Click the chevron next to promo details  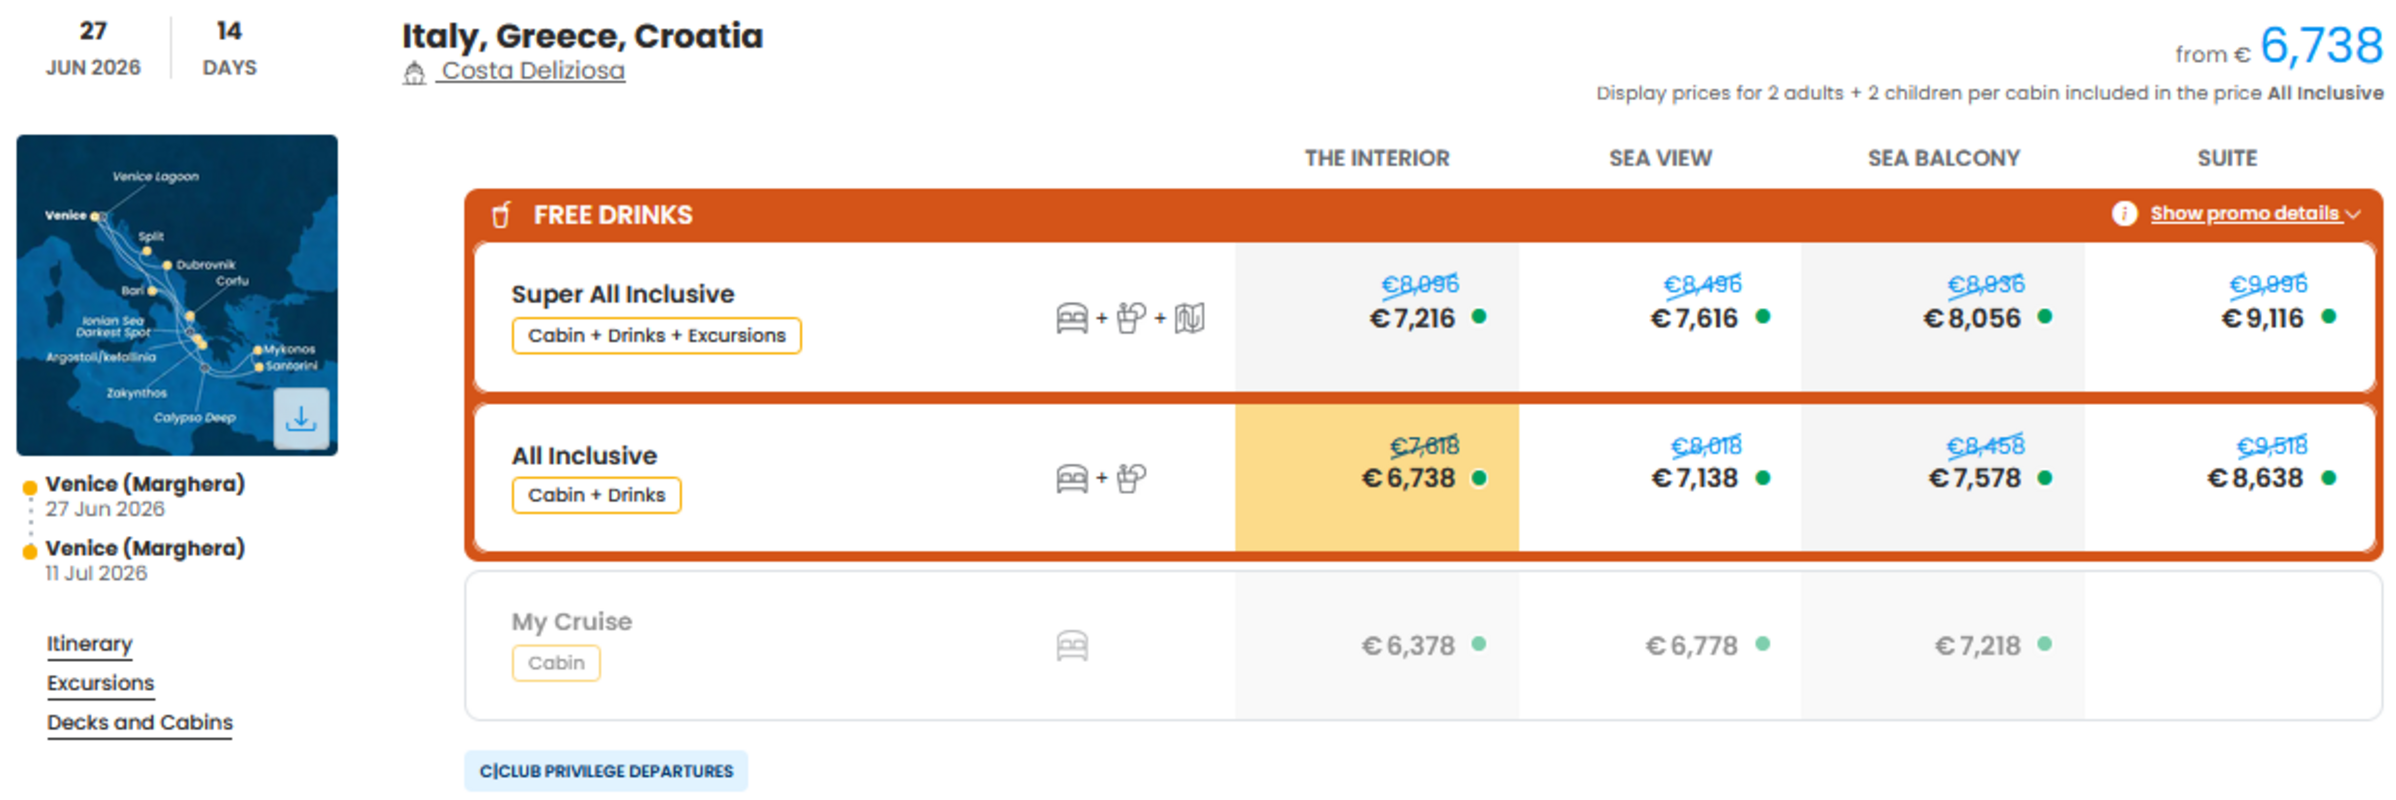point(2353,215)
